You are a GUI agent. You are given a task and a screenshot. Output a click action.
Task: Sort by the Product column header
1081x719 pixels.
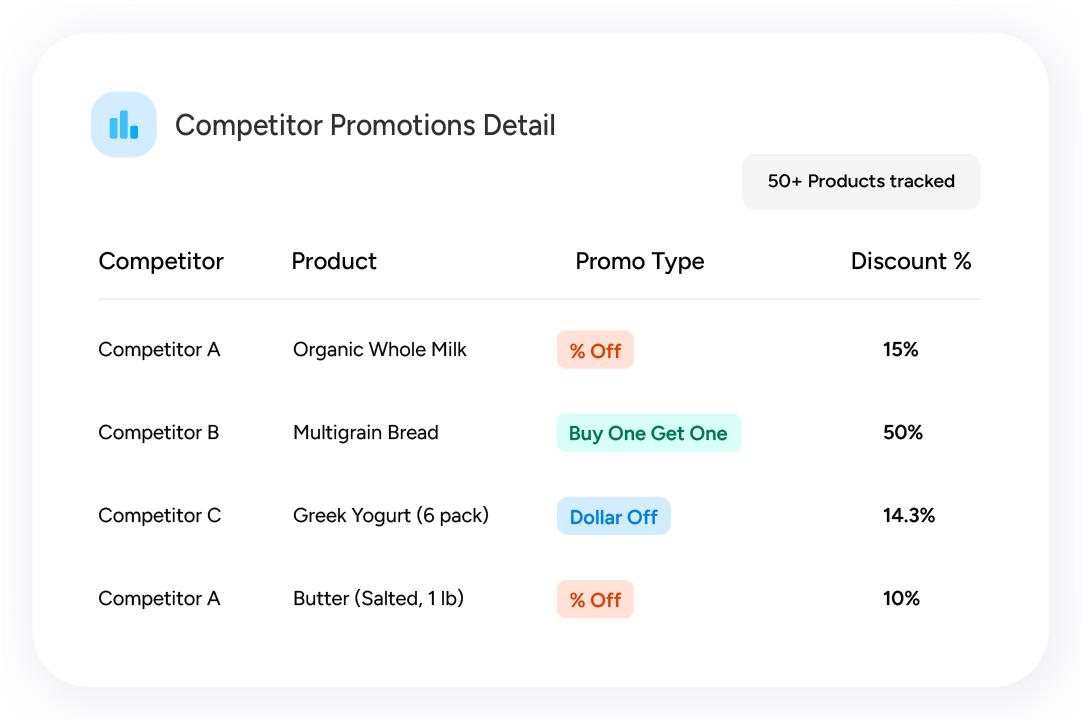click(x=334, y=261)
